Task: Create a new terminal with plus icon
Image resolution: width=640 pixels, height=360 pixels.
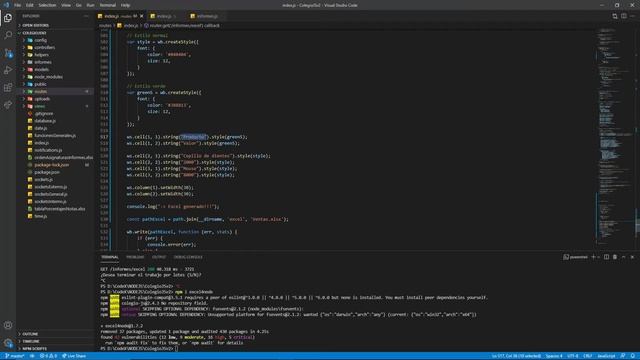Action: pyautogui.click(x=593, y=257)
